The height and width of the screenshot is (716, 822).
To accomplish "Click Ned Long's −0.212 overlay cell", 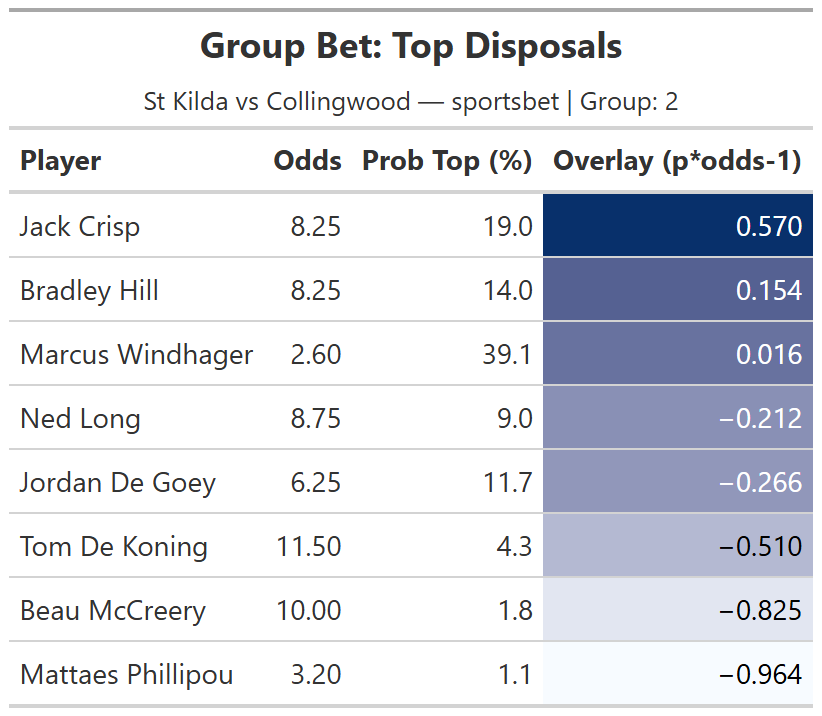I will tap(677, 418).
